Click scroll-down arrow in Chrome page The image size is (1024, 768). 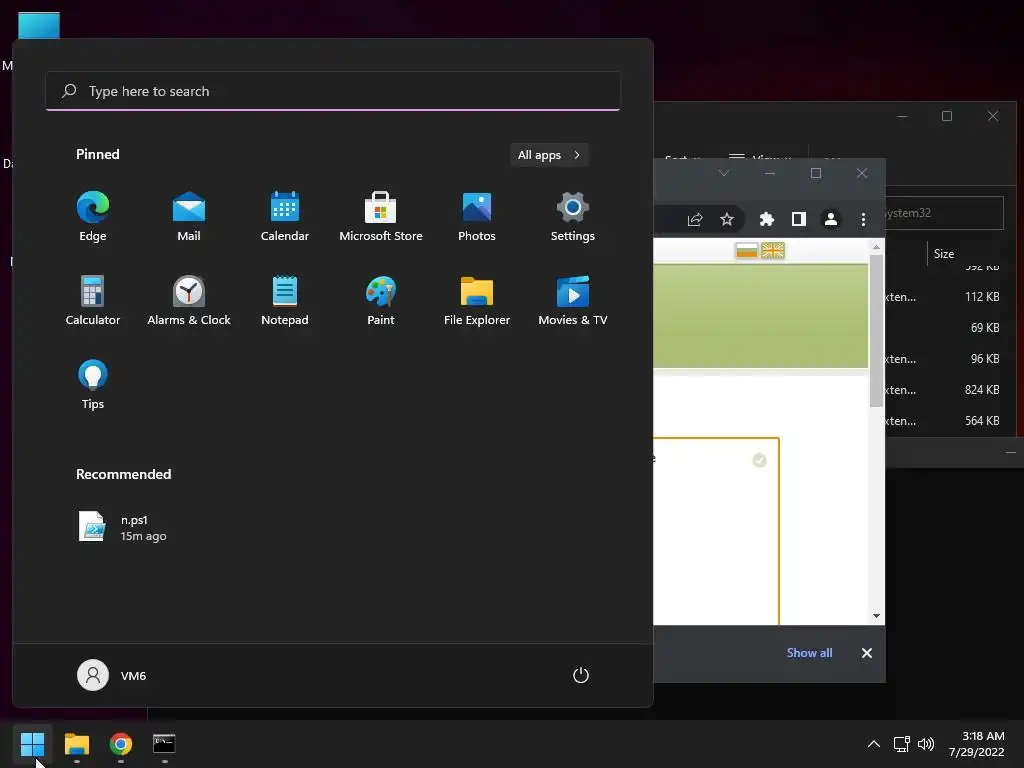click(x=876, y=616)
